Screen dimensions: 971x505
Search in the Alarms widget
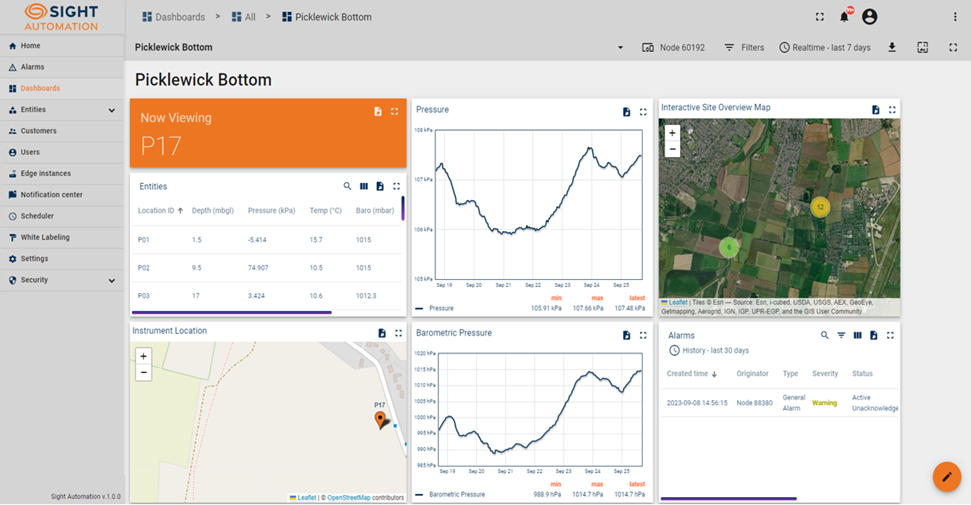click(824, 335)
